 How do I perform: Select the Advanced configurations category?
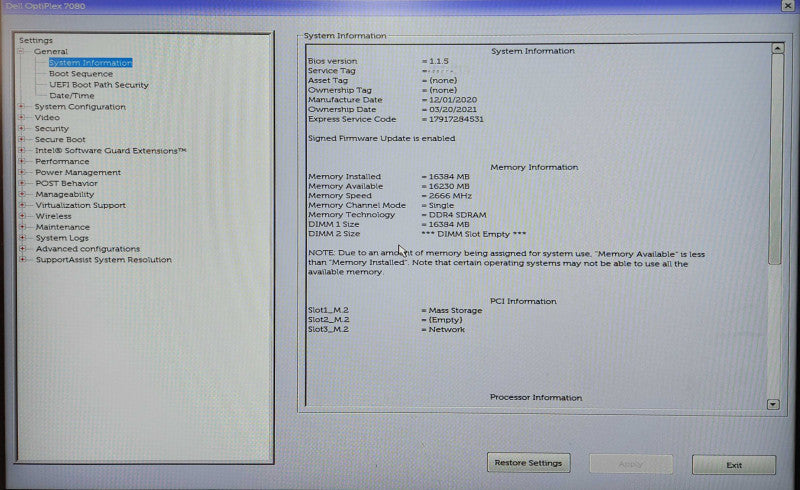point(87,249)
